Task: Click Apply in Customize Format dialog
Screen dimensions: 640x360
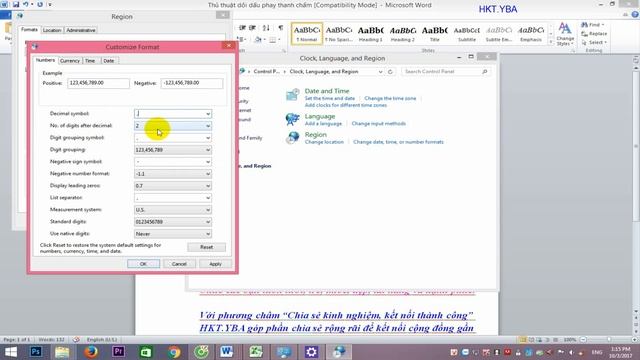Action: pyautogui.click(x=215, y=264)
